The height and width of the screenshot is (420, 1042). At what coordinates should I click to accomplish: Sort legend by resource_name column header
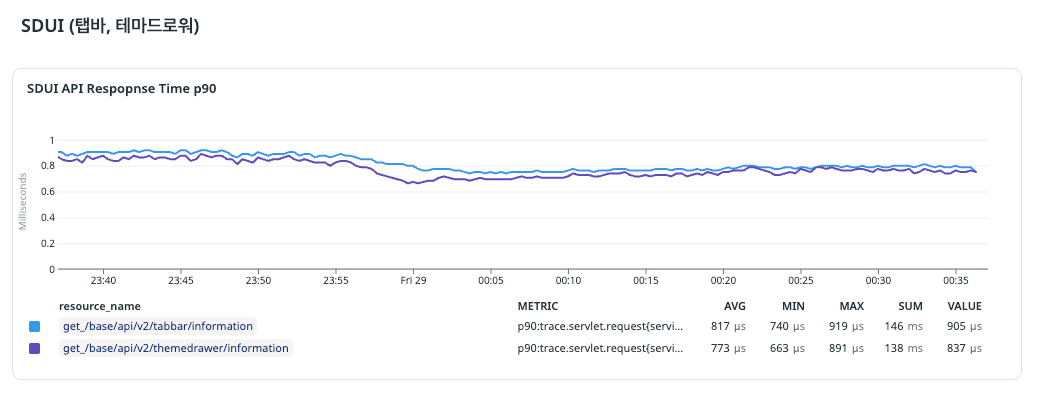100,306
